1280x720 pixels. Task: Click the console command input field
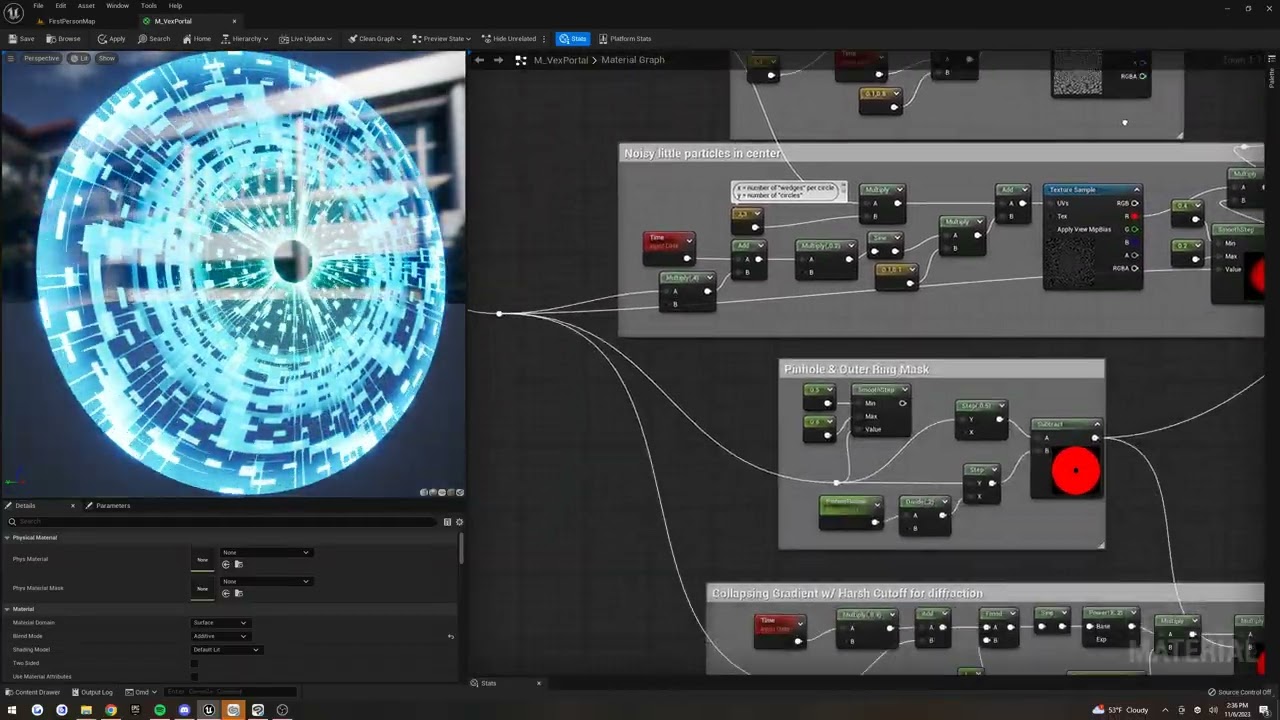point(230,692)
